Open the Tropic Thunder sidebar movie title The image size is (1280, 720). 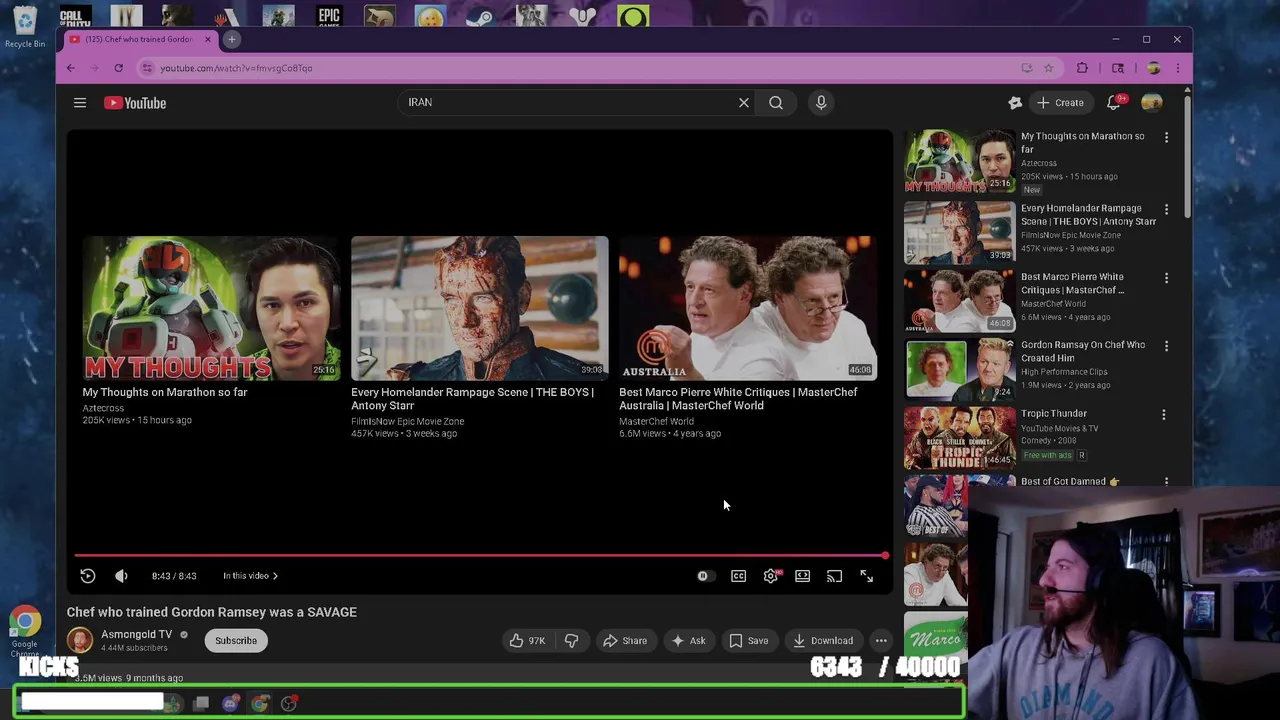pos(1054,413)
